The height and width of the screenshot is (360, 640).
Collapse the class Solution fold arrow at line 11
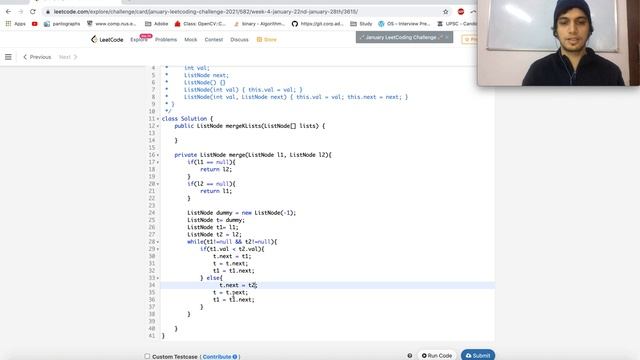click(158, 119)
